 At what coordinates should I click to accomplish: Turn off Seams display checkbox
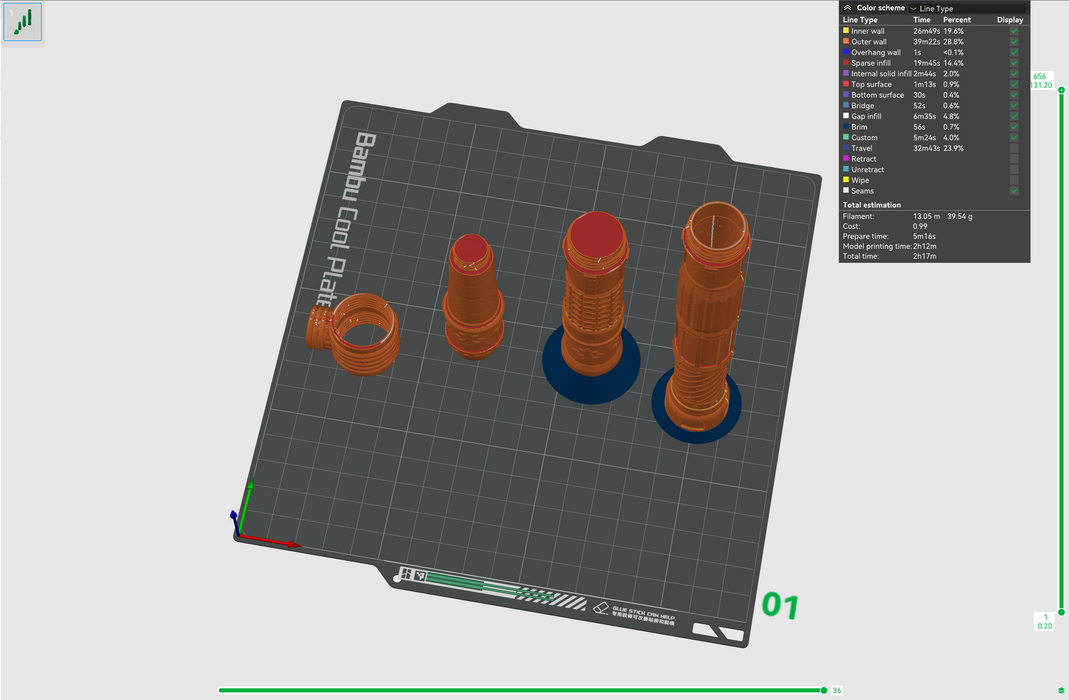1014,191
